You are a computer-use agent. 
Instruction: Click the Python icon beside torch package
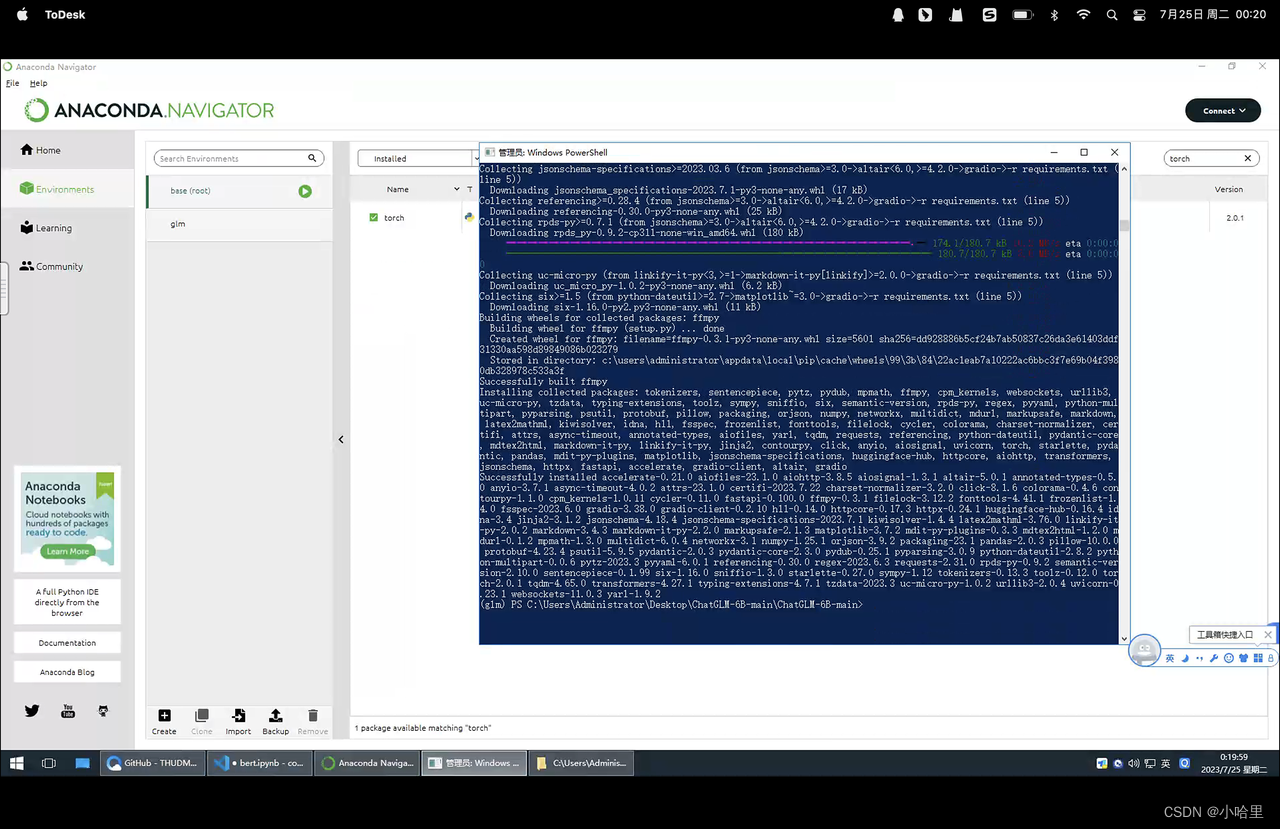[469, 217]
